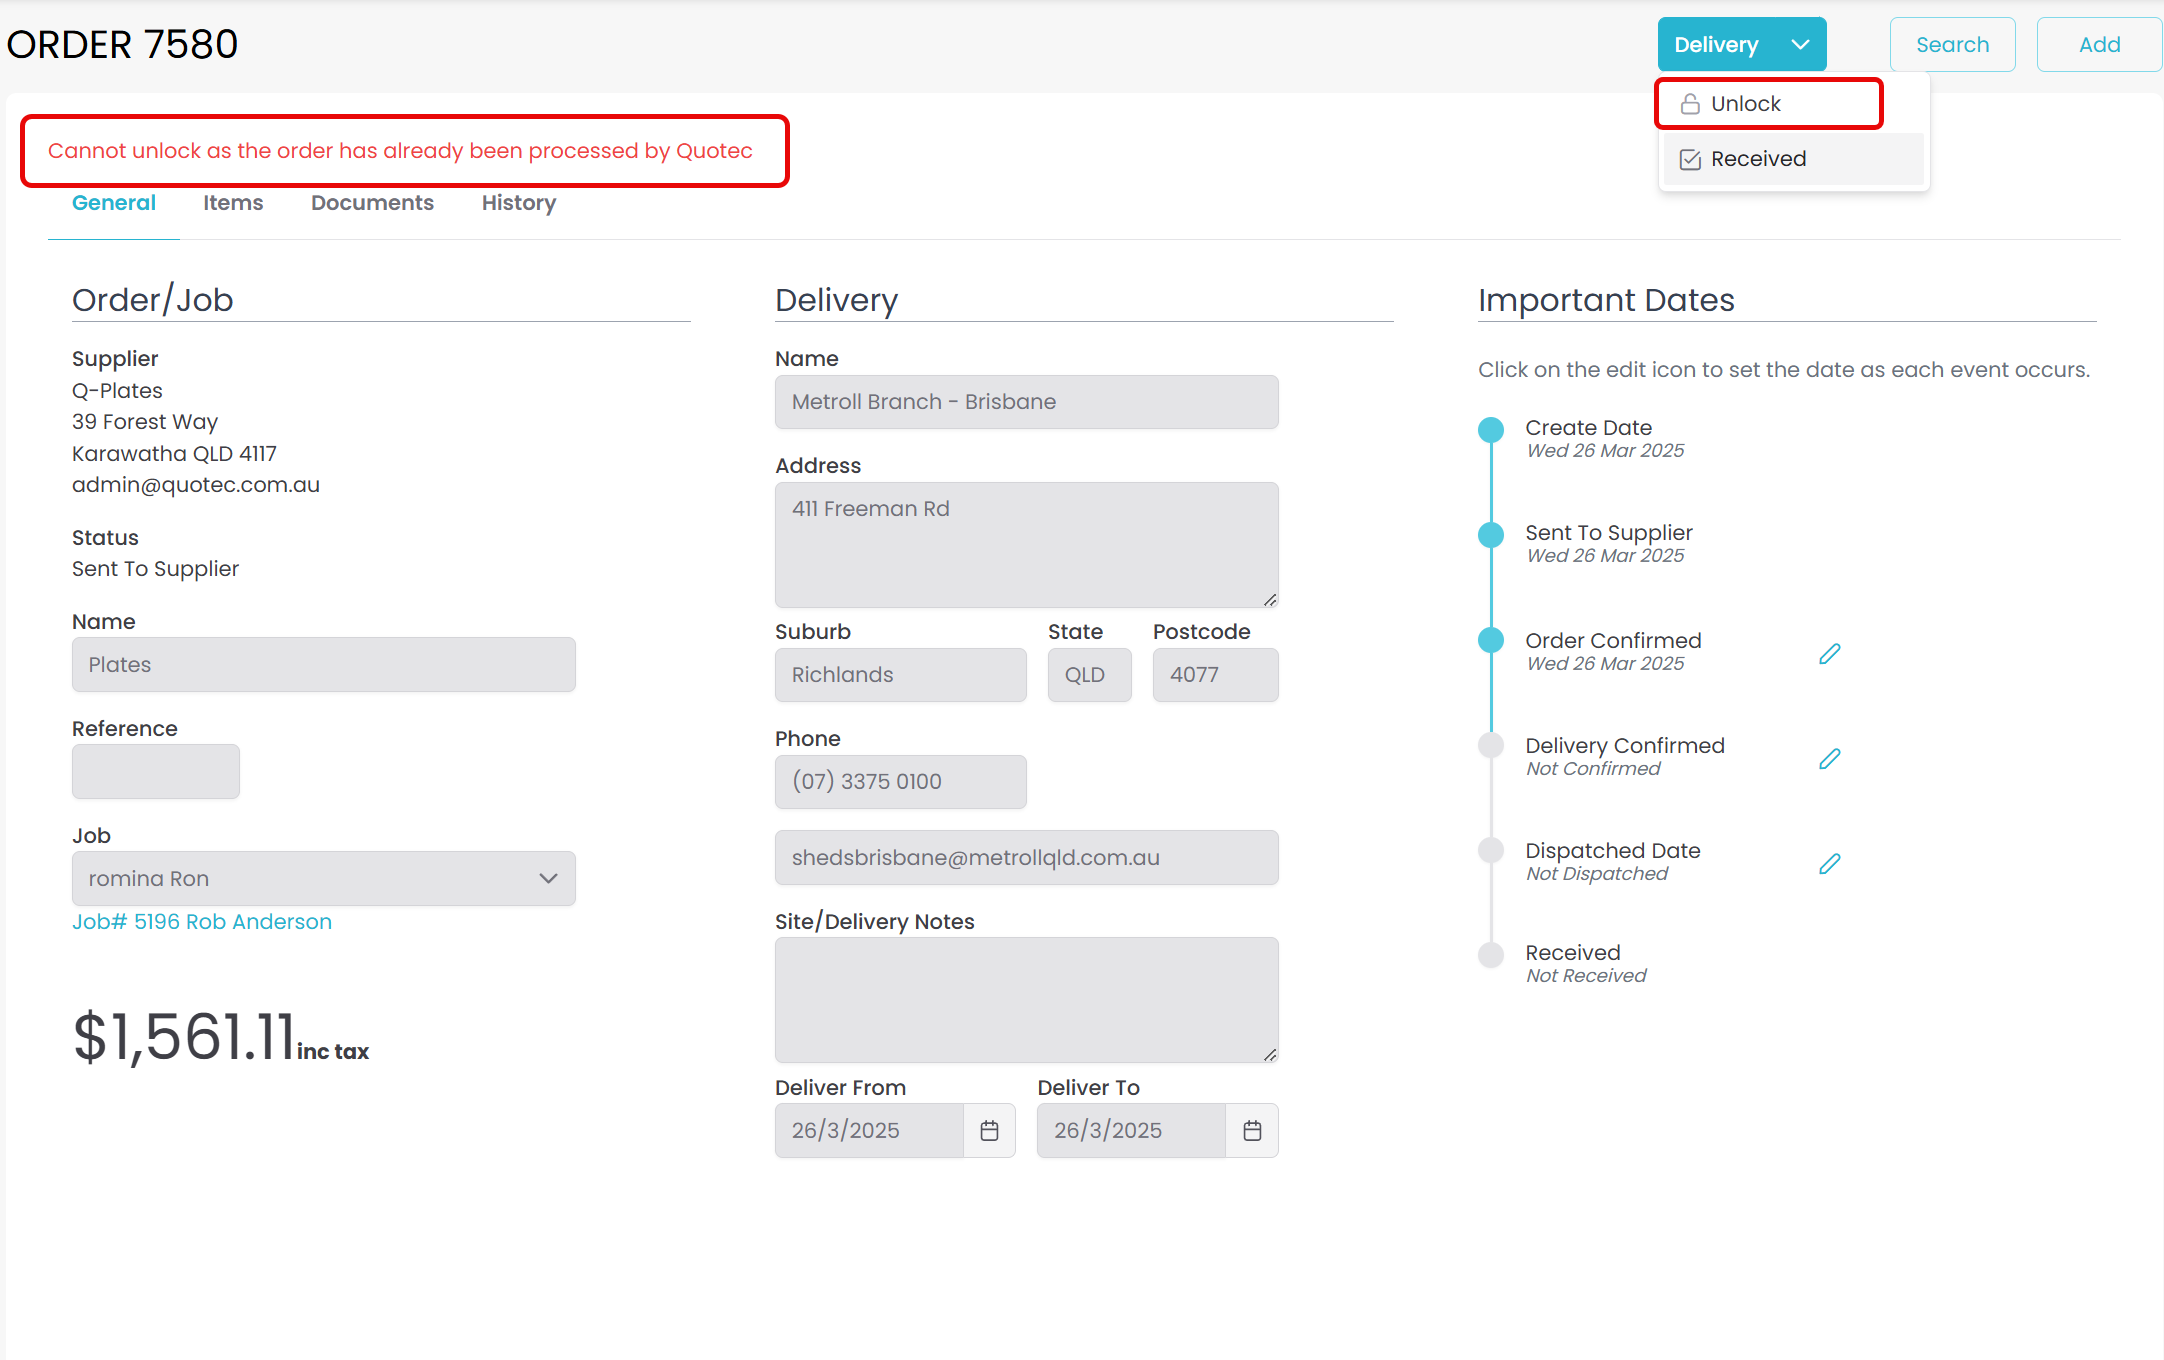Open the Deliver From calendar picker

989,1130
